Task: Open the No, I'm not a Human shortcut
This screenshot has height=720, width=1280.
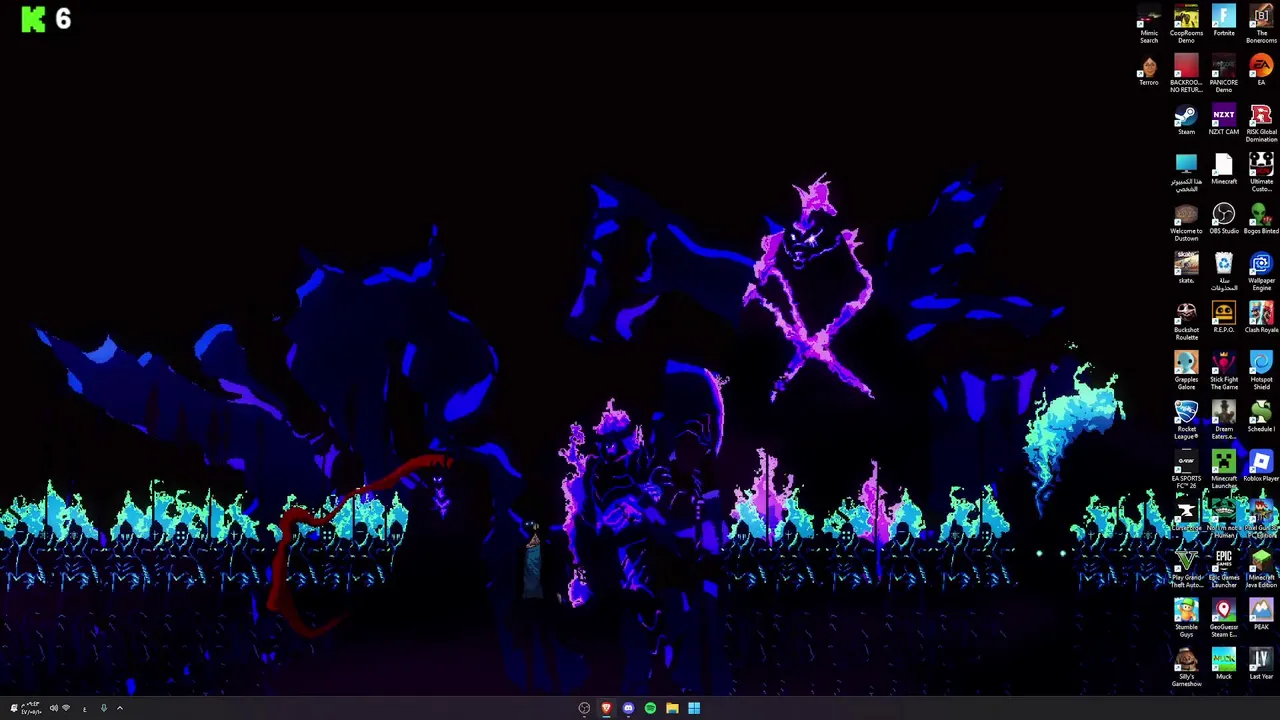Action: point(1224,519)
